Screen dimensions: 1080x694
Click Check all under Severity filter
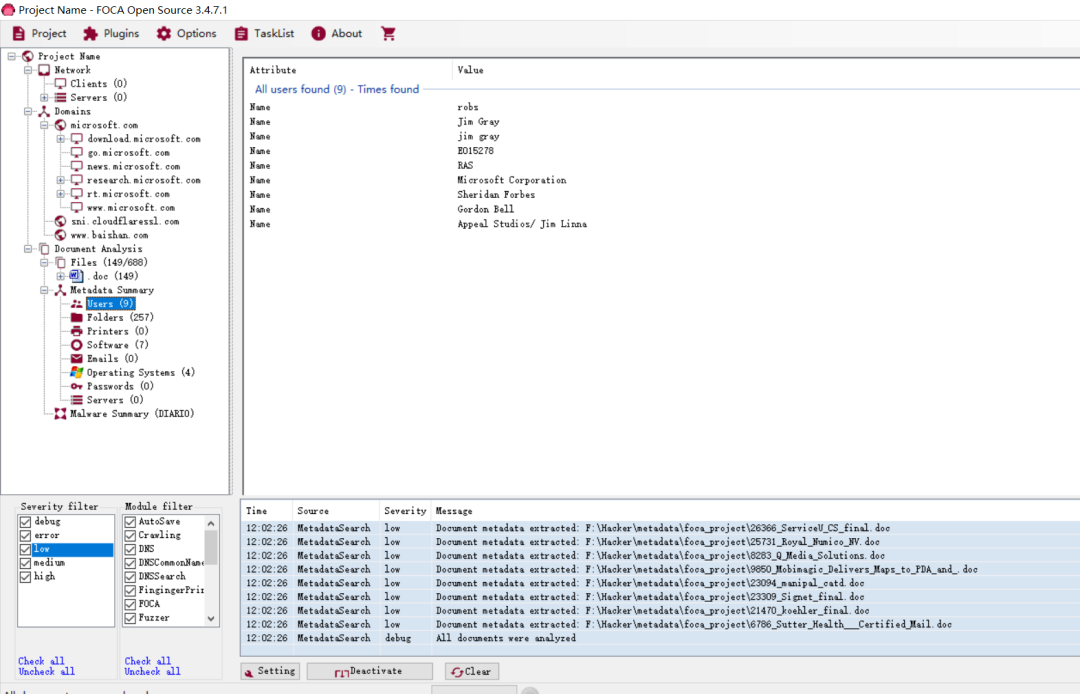coord(41,661)
